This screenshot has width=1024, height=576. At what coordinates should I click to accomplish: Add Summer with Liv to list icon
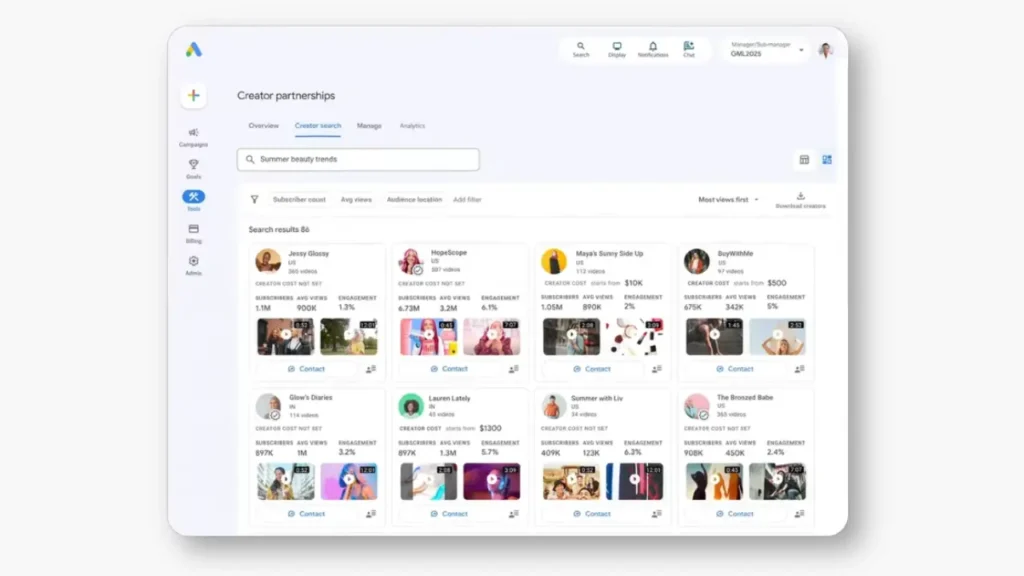pyautogui.click(x=656, y=514)
